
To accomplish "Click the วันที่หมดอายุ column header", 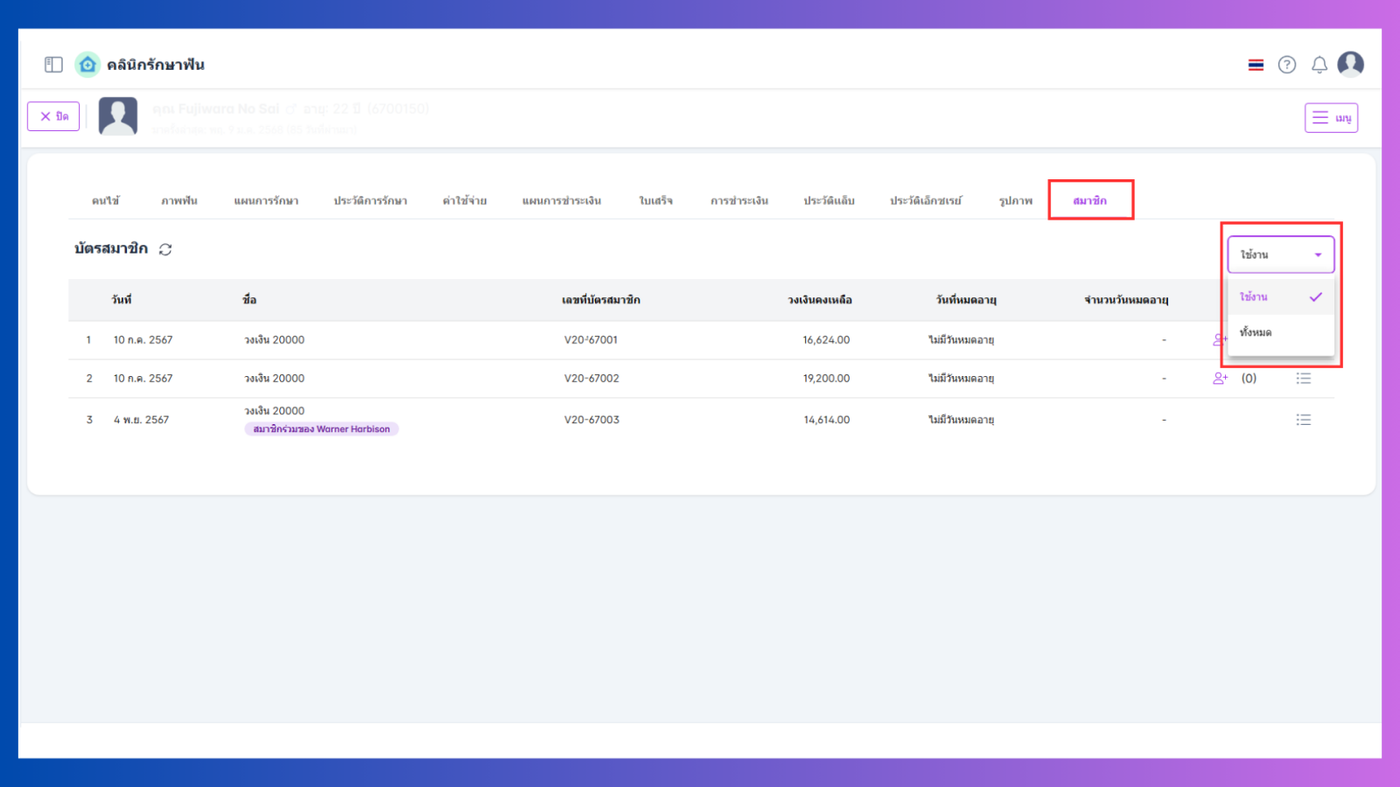I will (966, 300).
